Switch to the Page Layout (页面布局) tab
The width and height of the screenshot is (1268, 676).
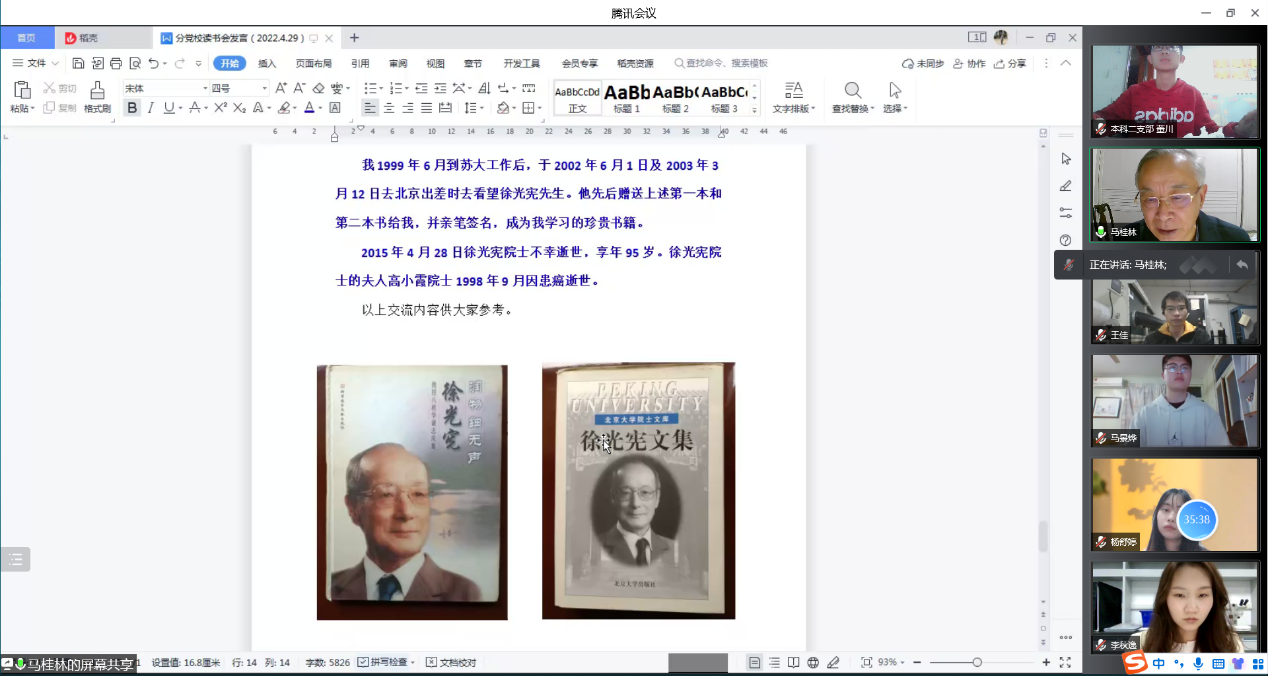[314, 63]
